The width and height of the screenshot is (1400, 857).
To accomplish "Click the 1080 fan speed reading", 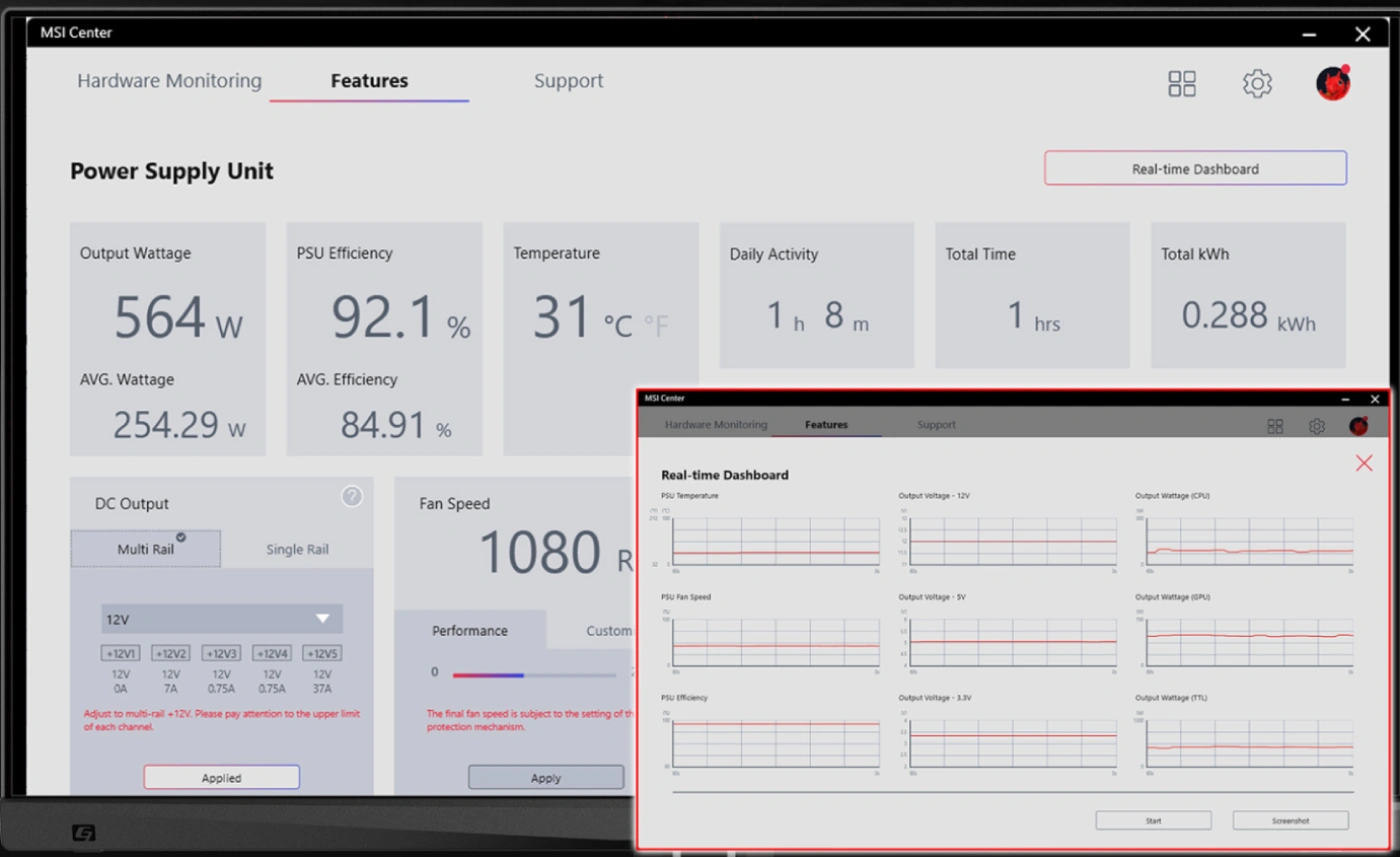I will click(x=541, y=551).
